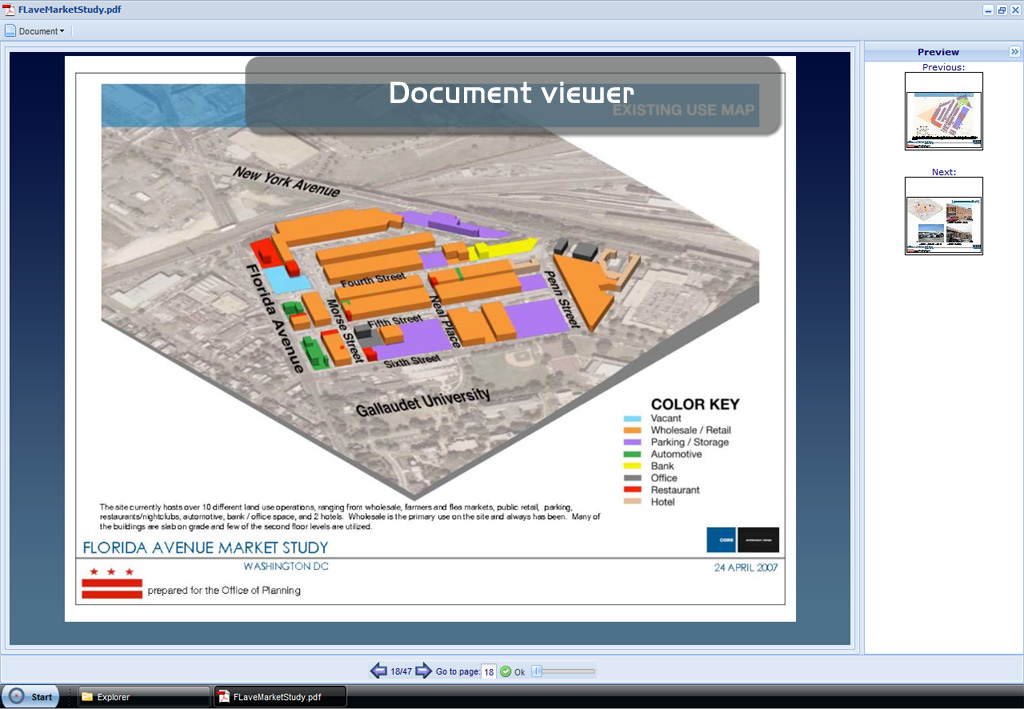Restore the document viewer window
Screen dimensions: 1024x709
click(x=1001, y=9)
